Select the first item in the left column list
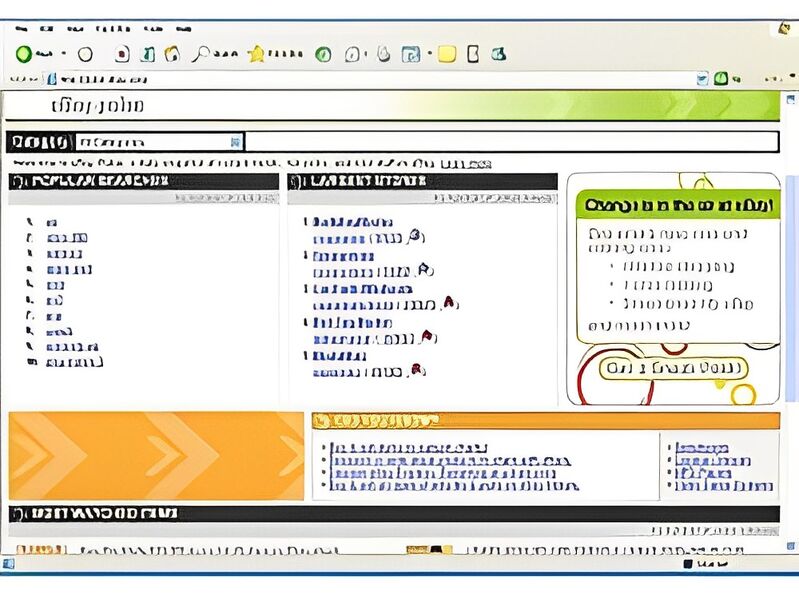 (x=50, y=223)
